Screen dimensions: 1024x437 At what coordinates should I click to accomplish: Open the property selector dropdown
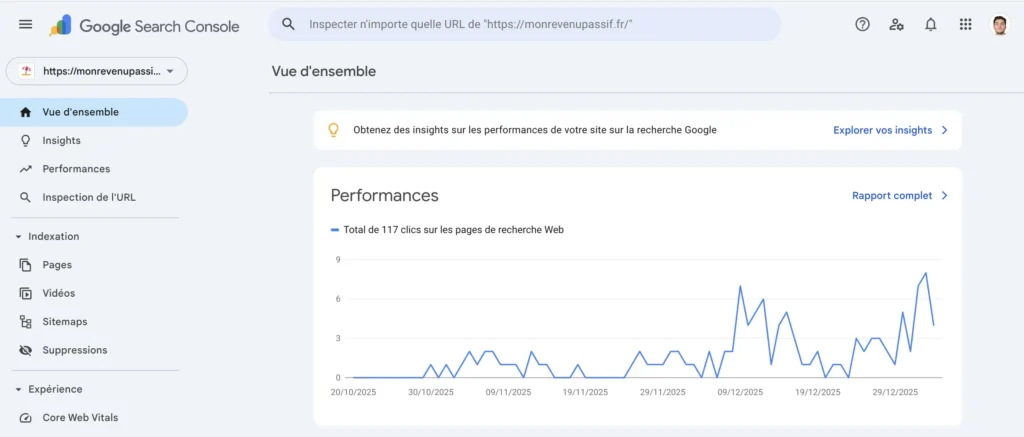click(97, 71)
